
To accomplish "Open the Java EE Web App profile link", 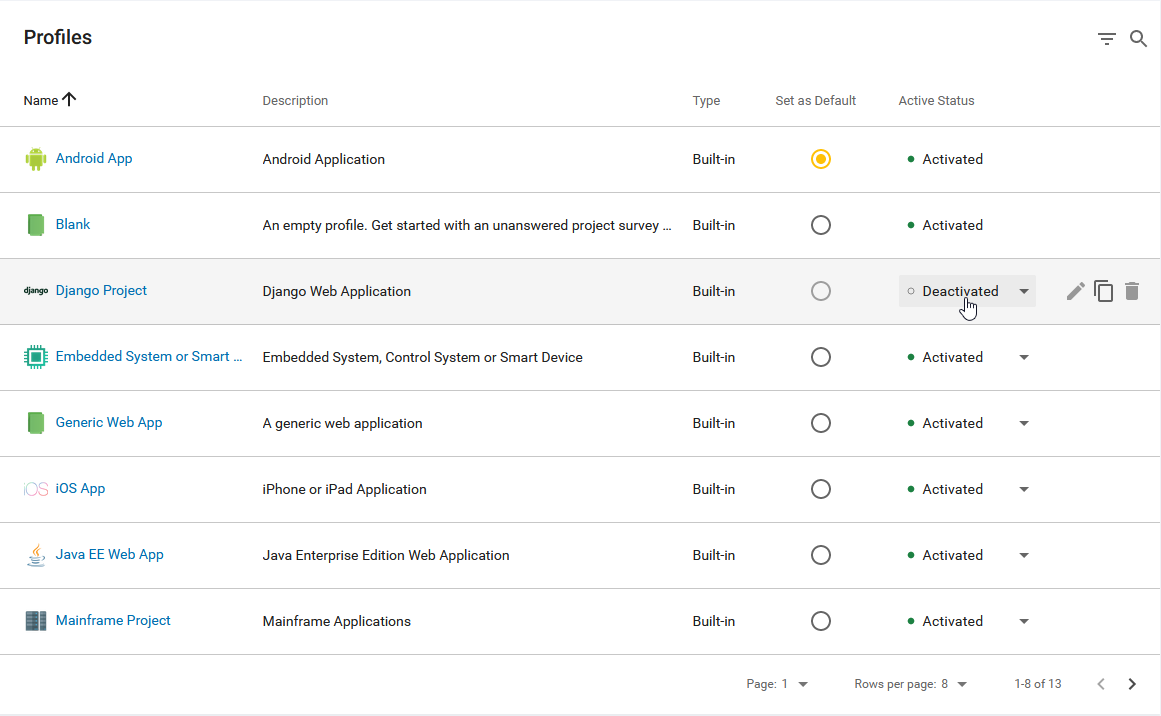I will pyautogui.click(x=109, y=554).
